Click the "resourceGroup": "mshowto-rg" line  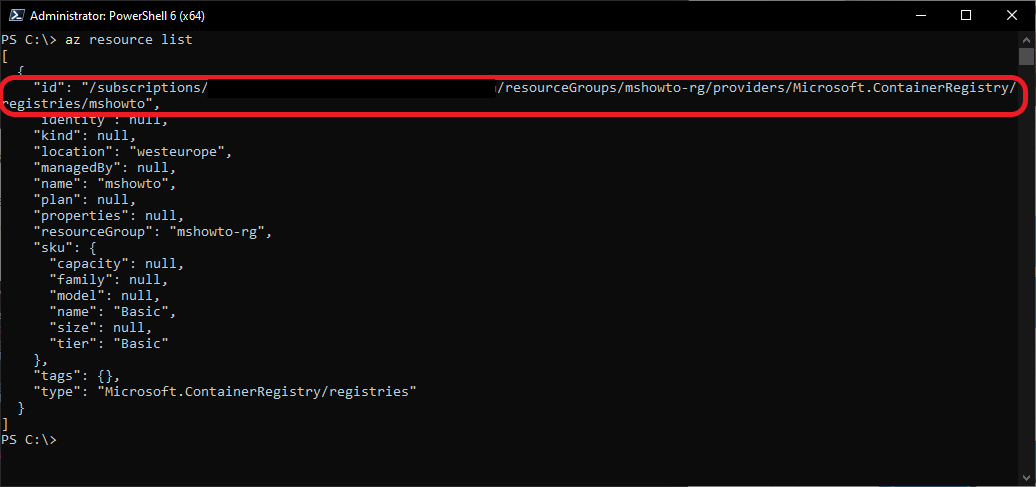point(153,231)
